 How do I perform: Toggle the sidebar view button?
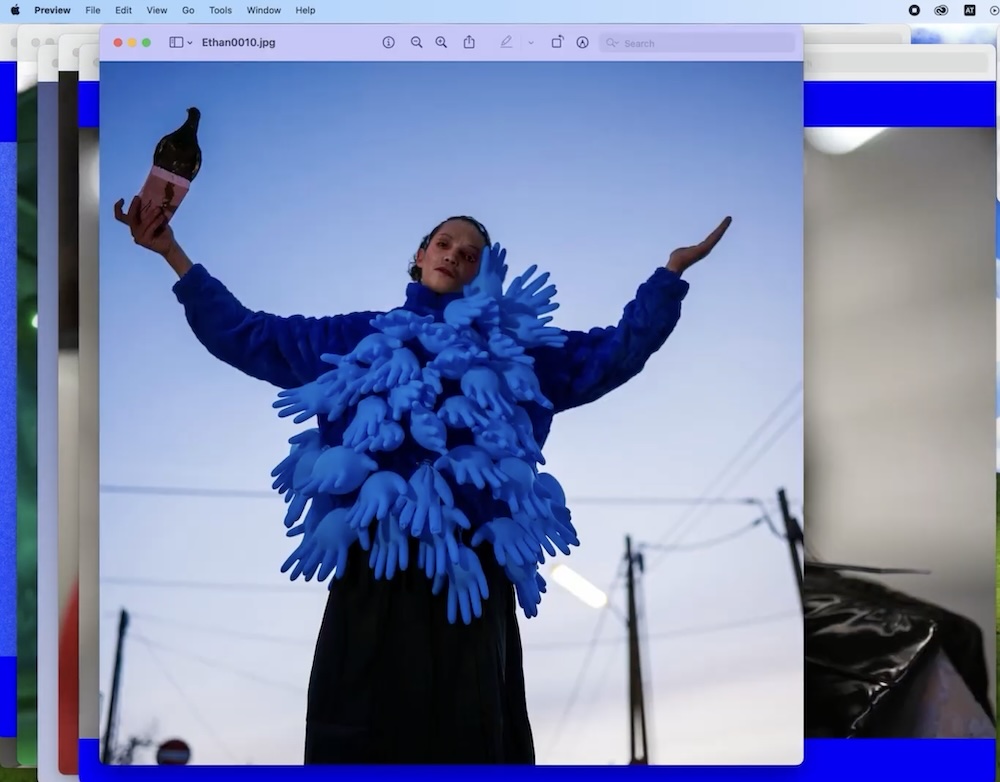(176, 43)
